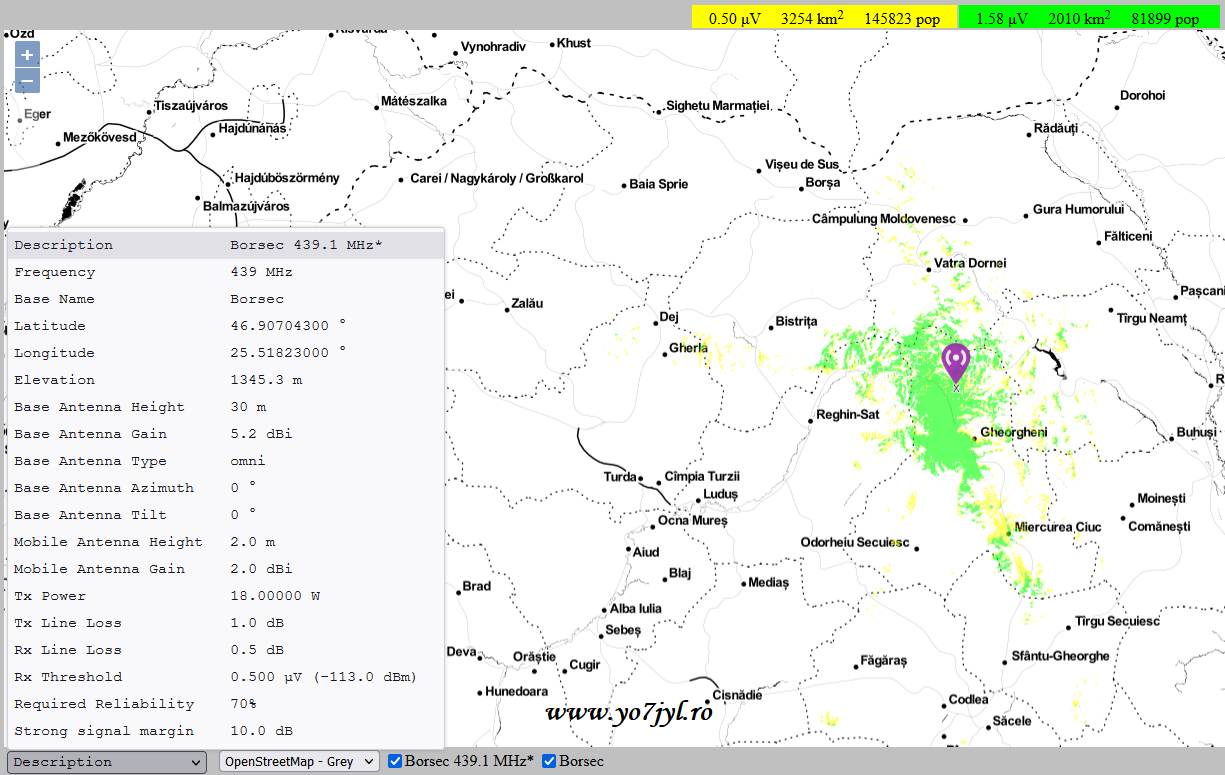Click the Alba Iulia city label
Viewport: 1225px width, 775px height.
[636, 609]
